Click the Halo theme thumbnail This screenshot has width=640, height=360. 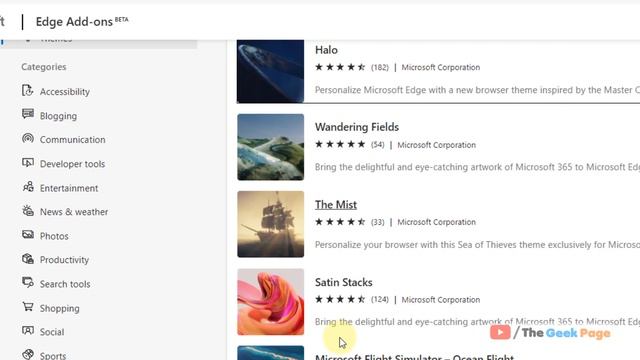tap(271, 71)
